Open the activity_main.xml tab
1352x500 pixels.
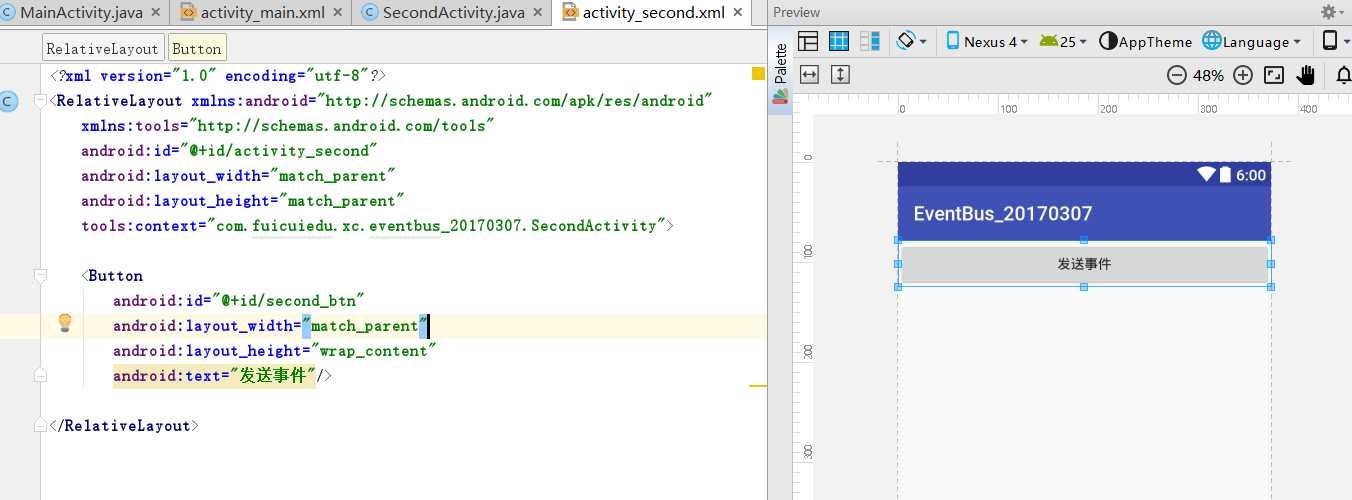point(261,13)
